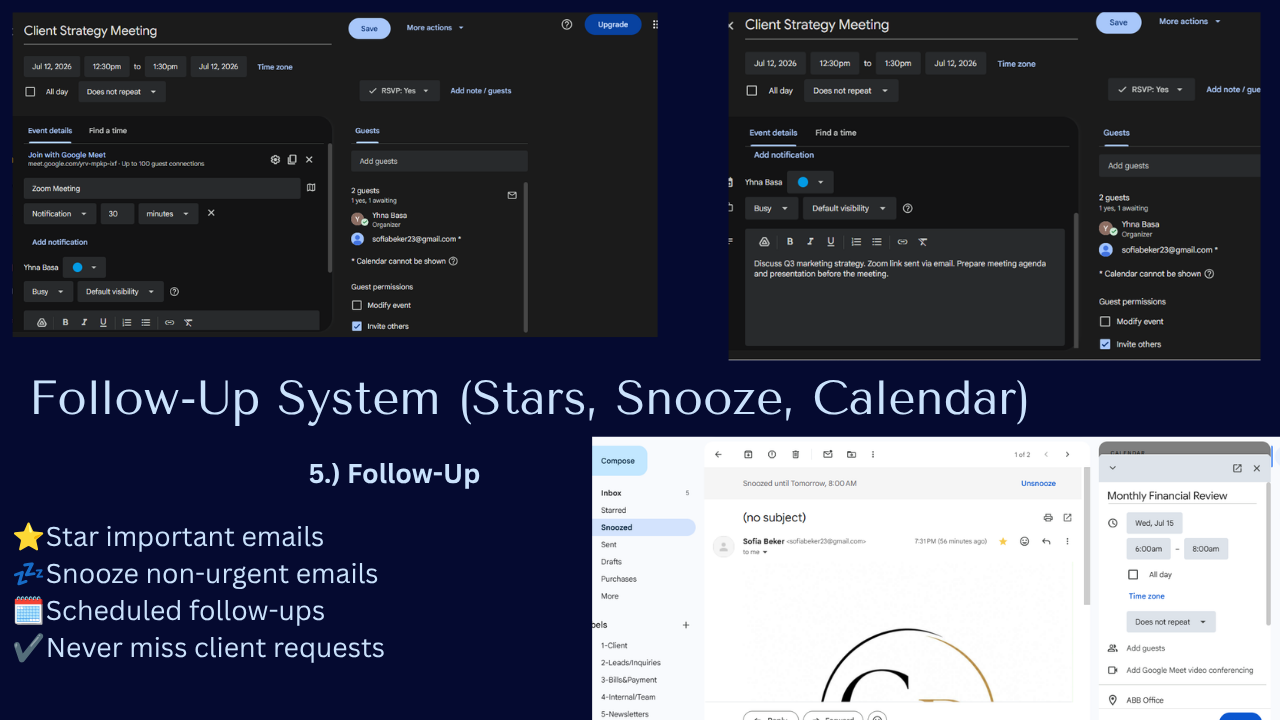Apply underline in left calendar description toolbar
Viewport: 1280px width, 720px height.
103,322
